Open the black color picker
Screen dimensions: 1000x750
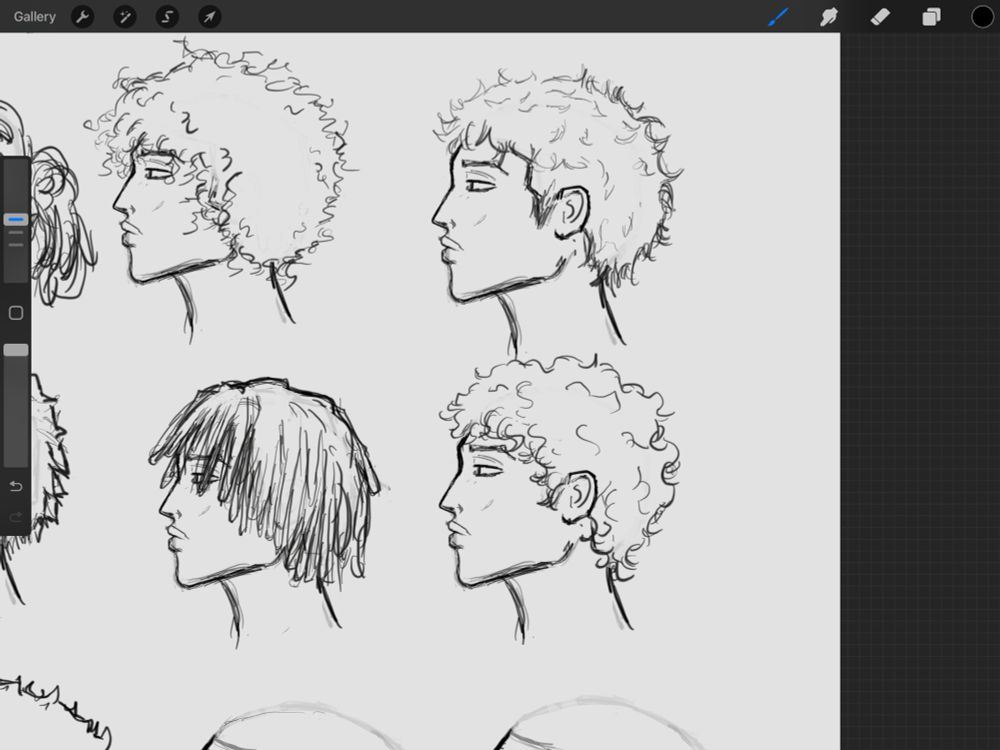982,17
